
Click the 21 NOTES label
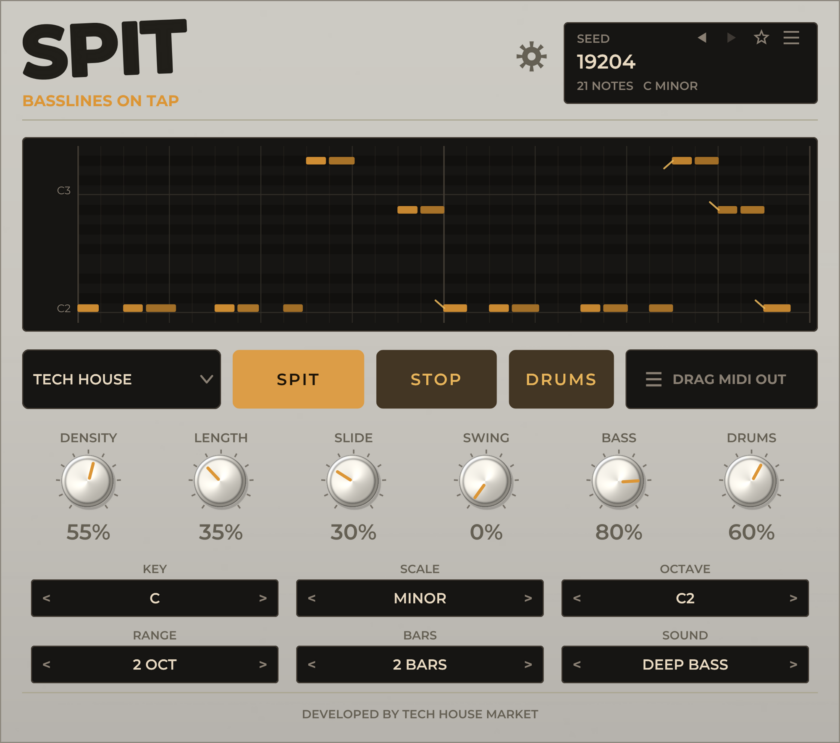click(x=605, y=86)
